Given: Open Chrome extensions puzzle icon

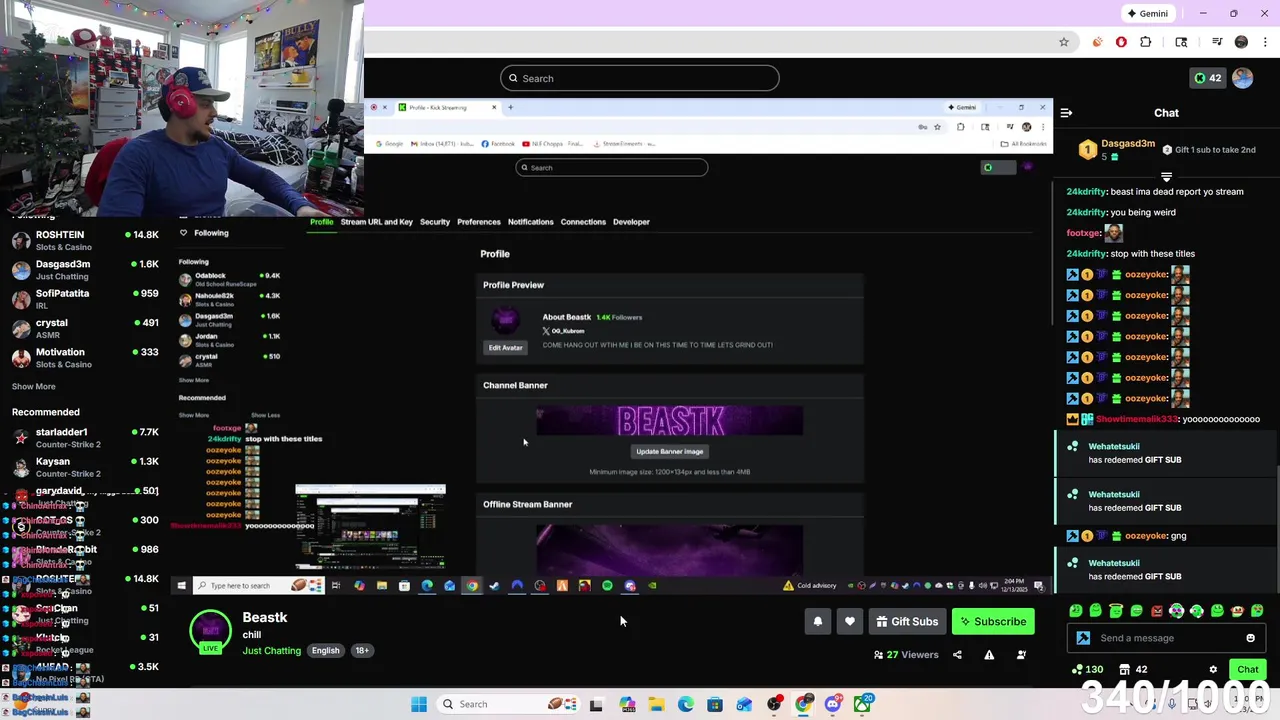Looking at the screenshot, I should point(1145,42).
